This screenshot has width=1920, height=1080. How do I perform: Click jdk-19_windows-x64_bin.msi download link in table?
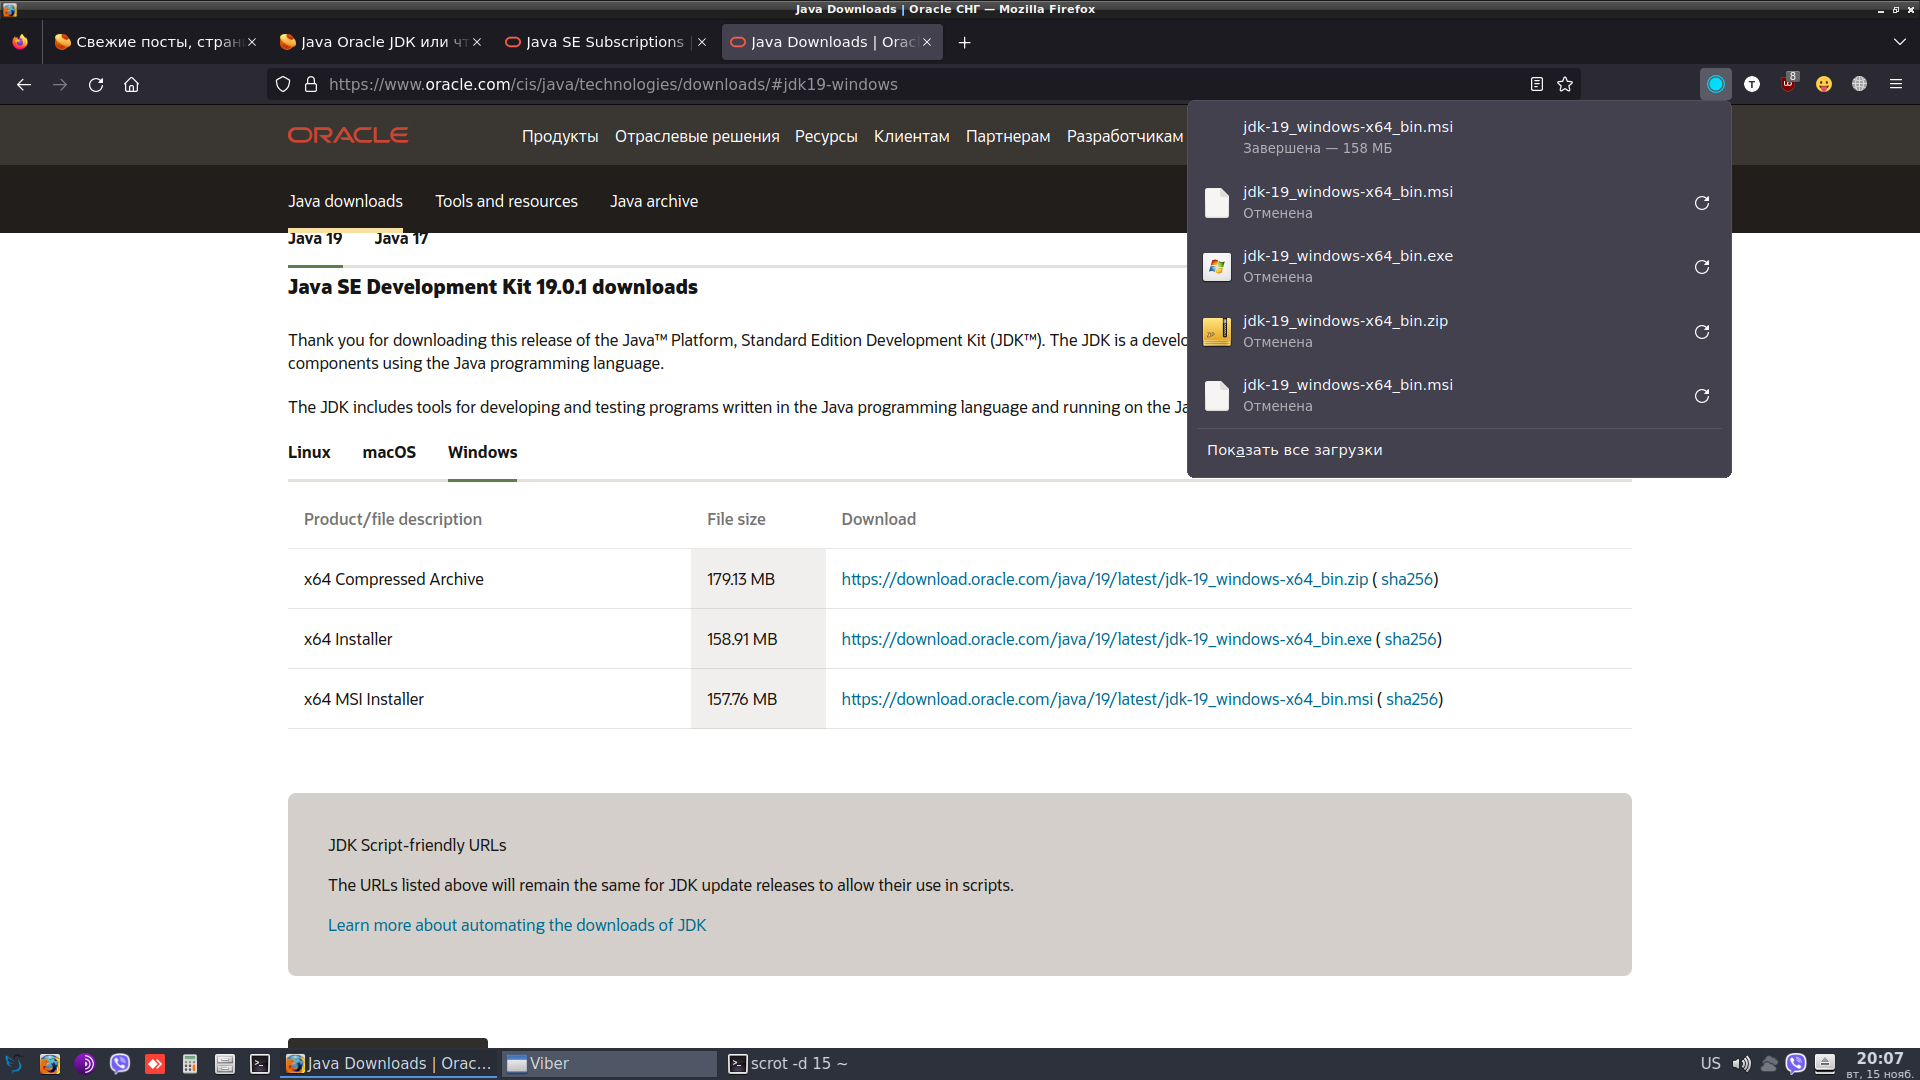coord(1106,699)
